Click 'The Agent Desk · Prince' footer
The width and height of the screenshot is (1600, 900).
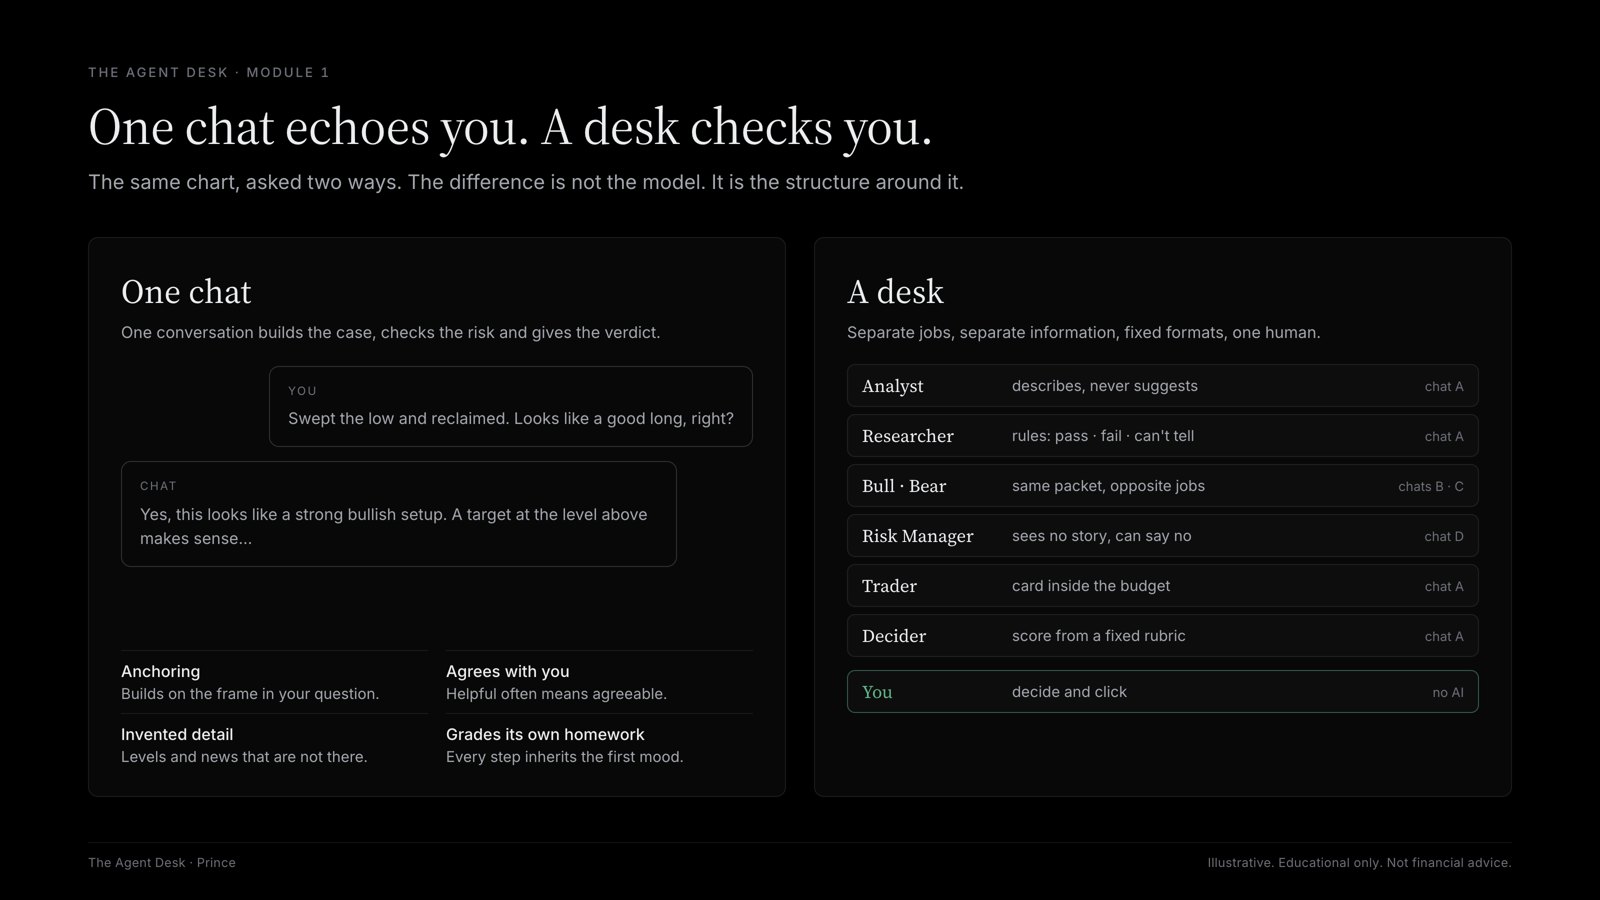(x=162, y=862)
